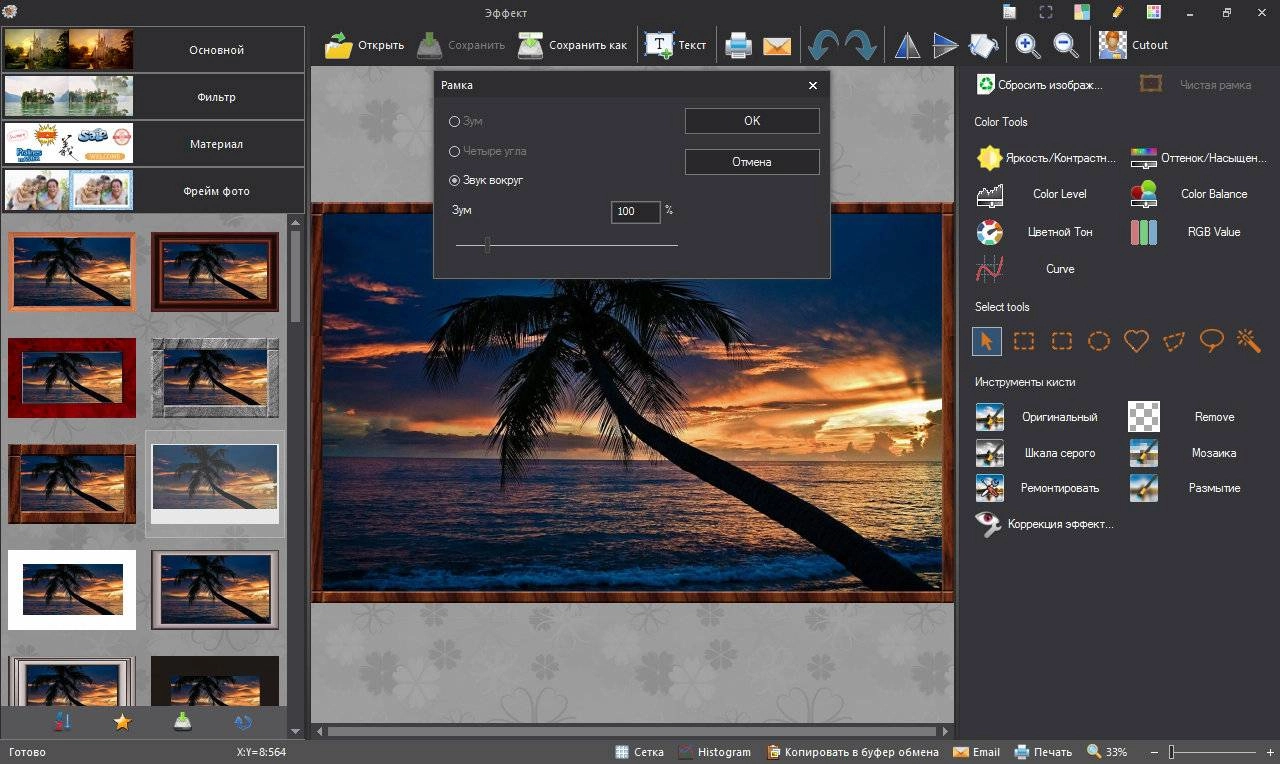Switch to Основной tab
The width and height of the screenshot is (1280, 764).
(x=153, y=49)
